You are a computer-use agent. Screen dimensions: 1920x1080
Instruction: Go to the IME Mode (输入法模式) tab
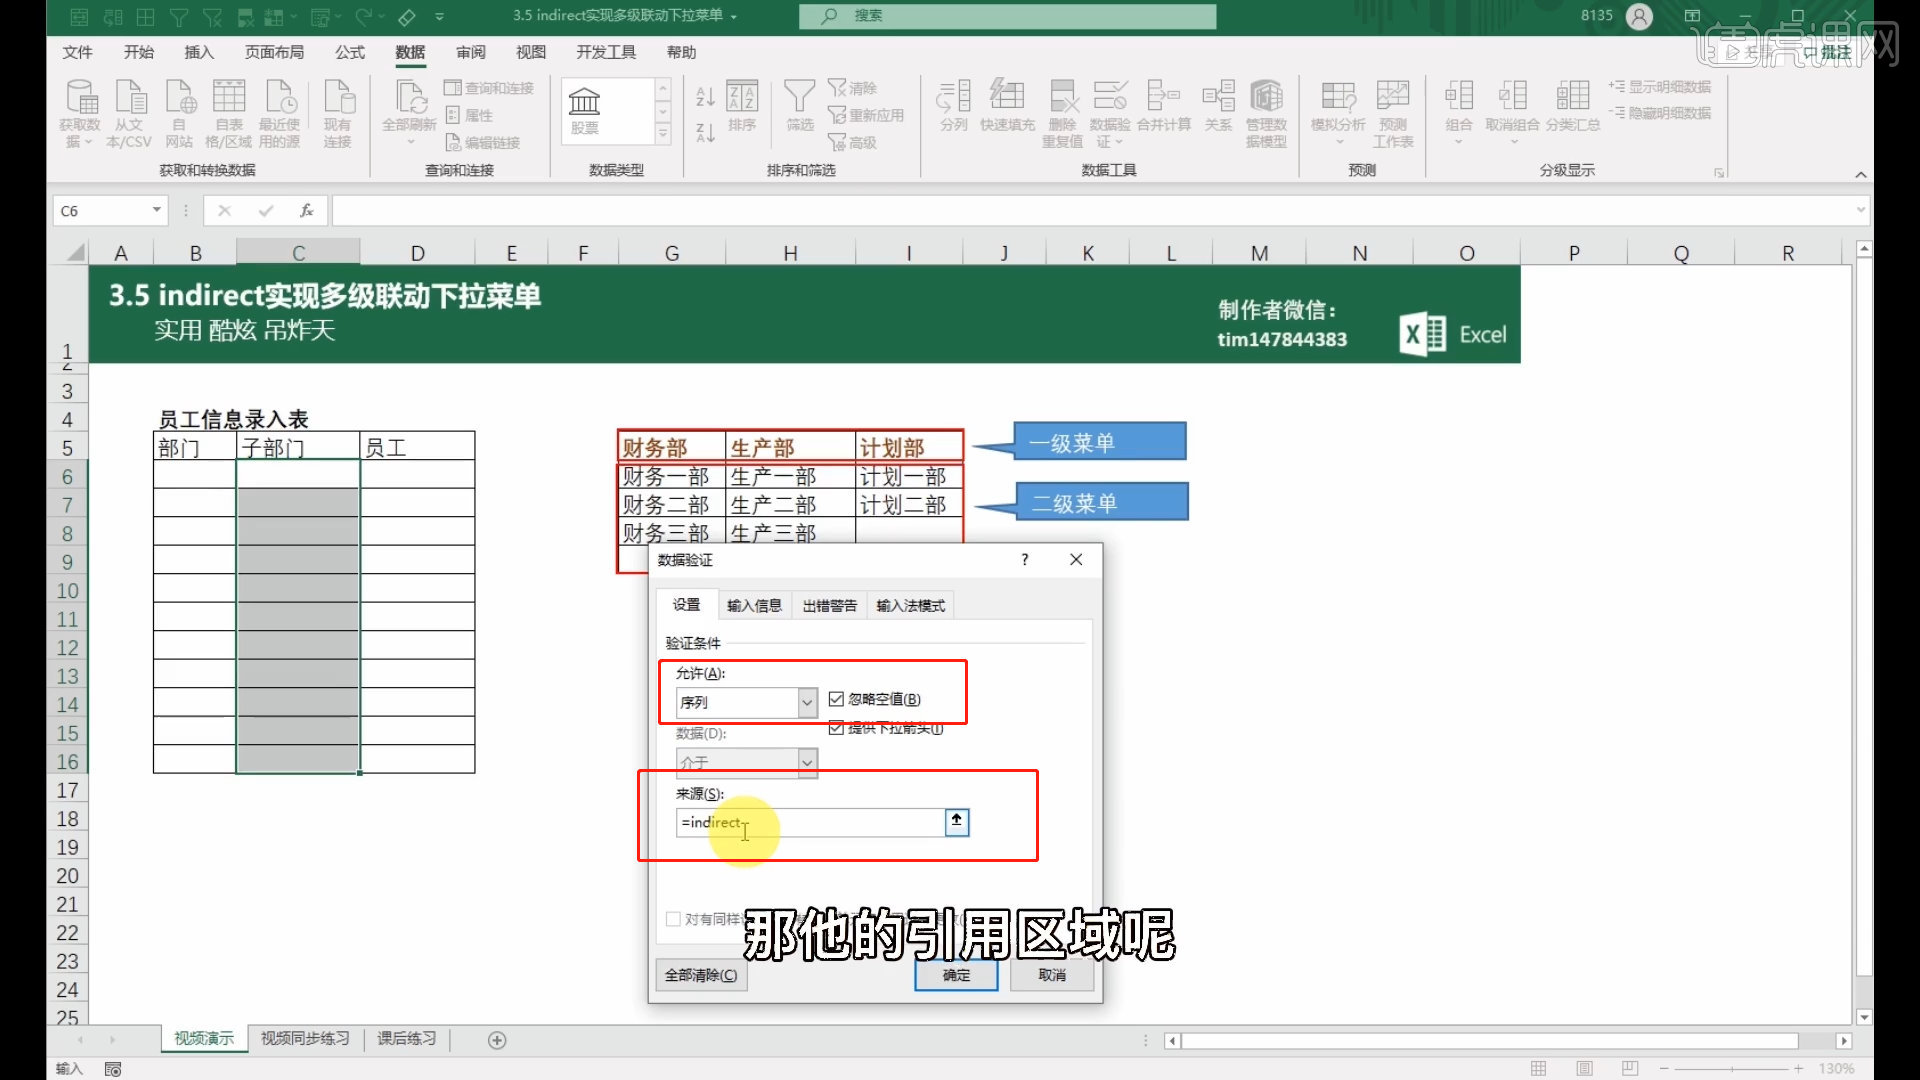click(910, 605)
